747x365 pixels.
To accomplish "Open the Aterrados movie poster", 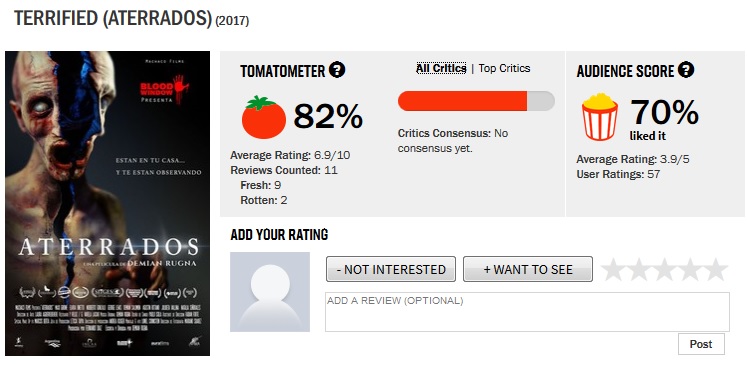I will click(x=108, y=203).
